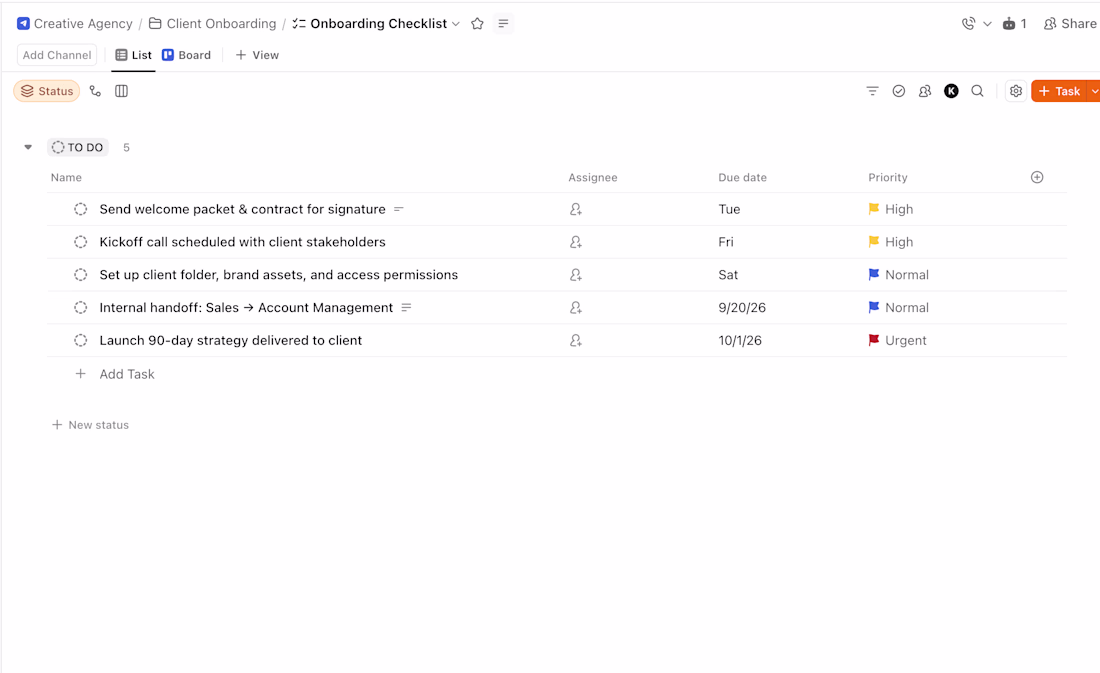1100x673 pixels.
Task: Click the K user avatar
Action: point(951,91)
